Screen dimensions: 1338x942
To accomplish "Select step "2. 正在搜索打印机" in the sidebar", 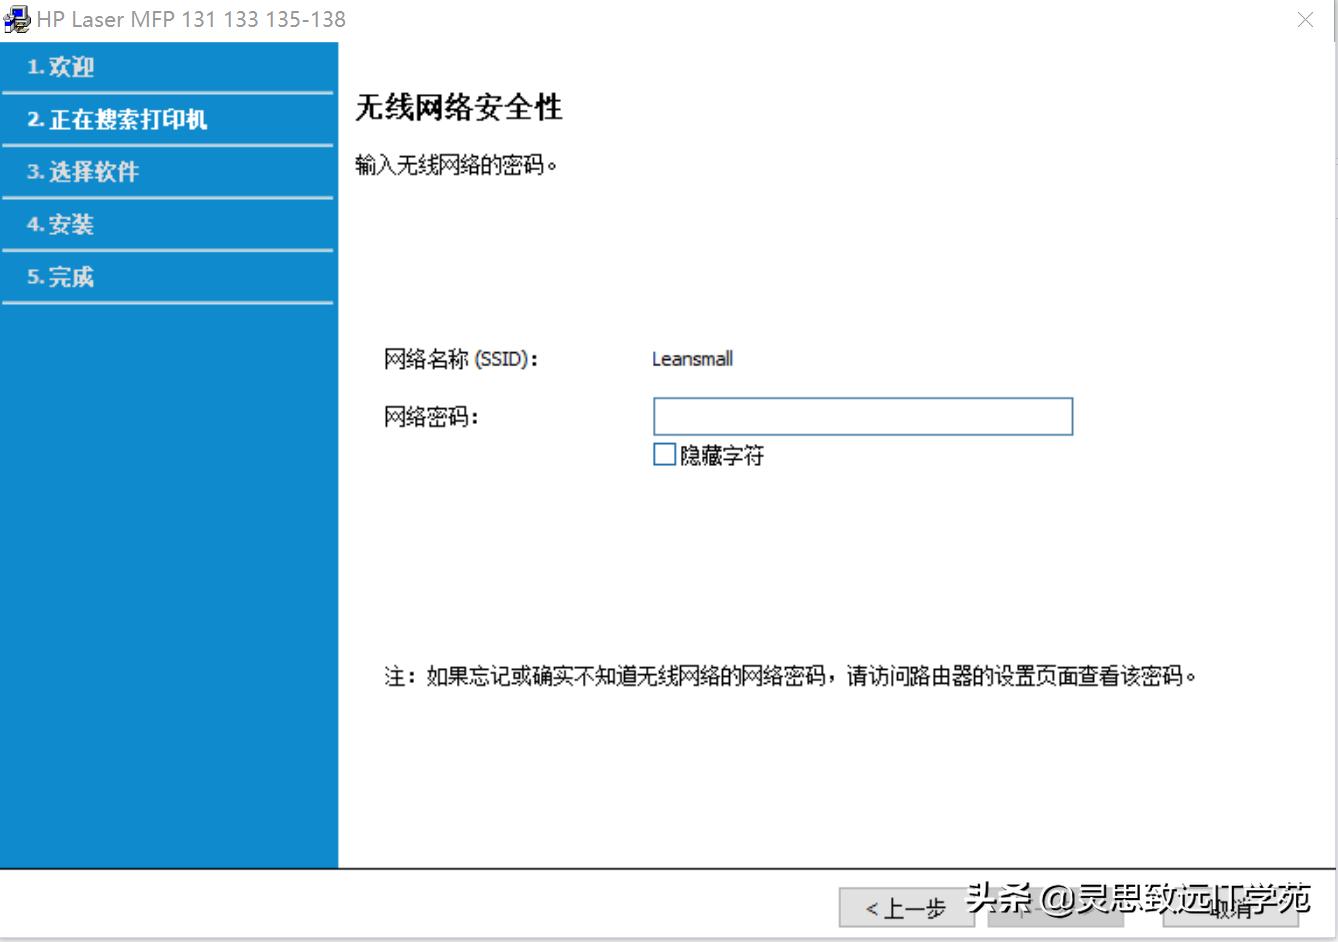I will (x=120, y=119).
